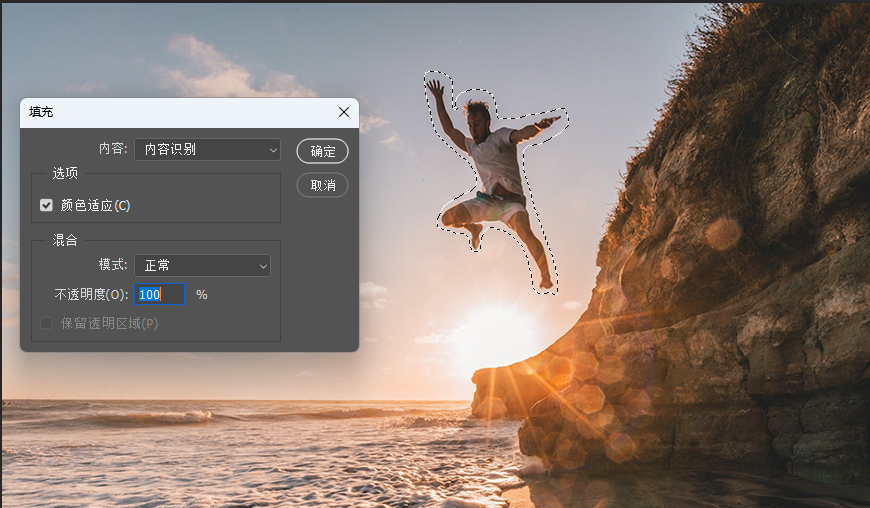Click the 混合 group heading
The height and width of the screenshot is (508, 870).
click(65, 240)
